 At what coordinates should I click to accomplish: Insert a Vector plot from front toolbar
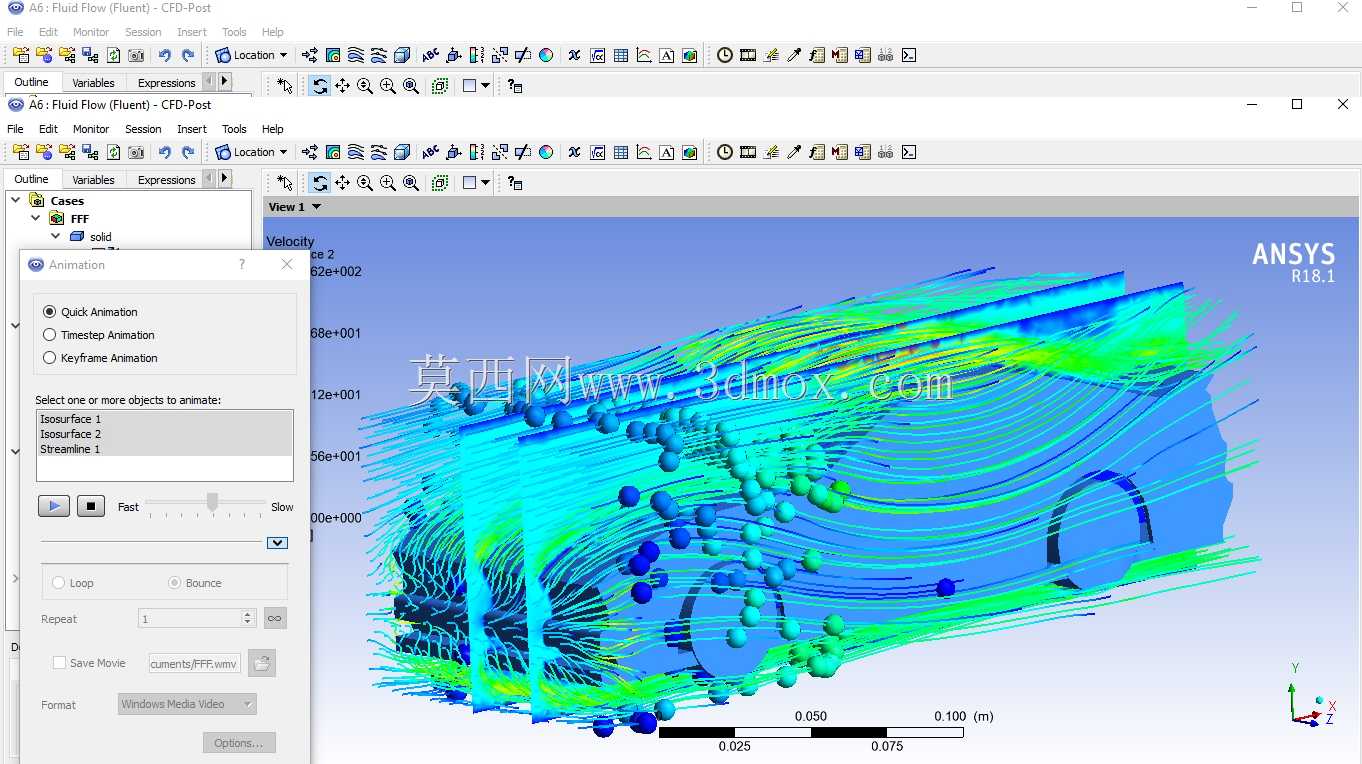pyautogui.click(x=310, y=152)
